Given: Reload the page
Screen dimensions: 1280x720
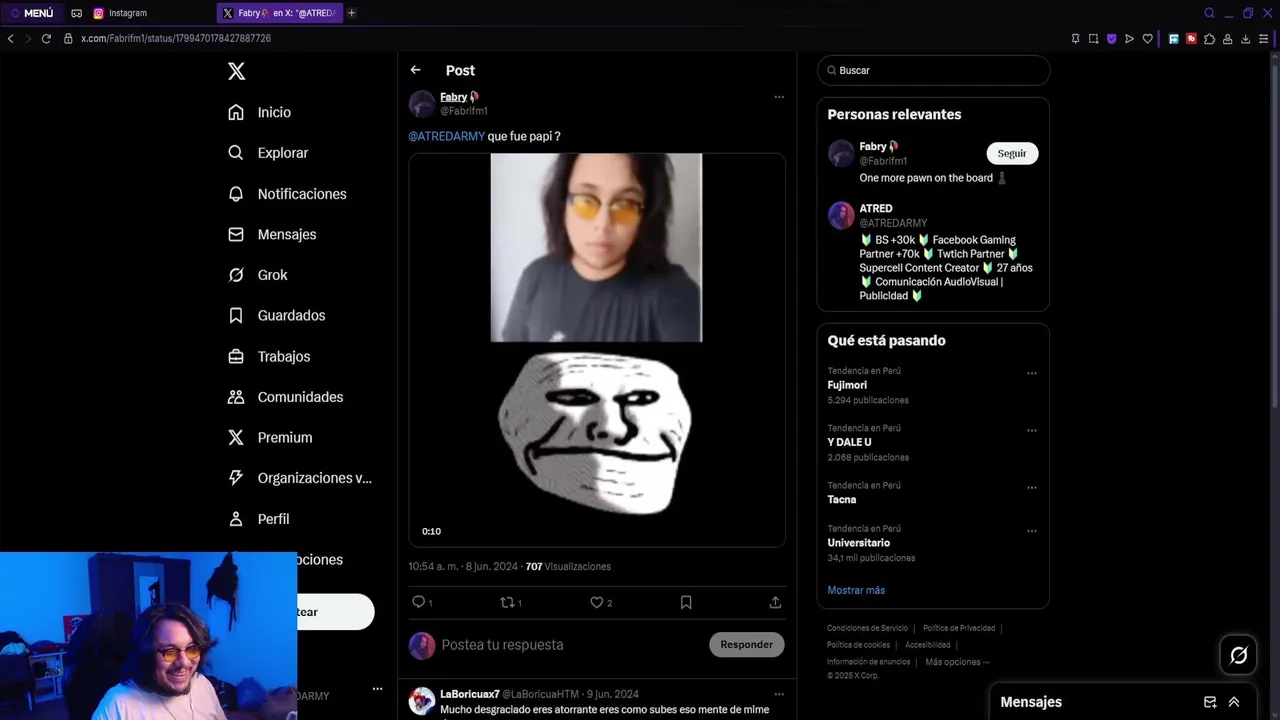Looking at the screenshot, I should point(46,38).
